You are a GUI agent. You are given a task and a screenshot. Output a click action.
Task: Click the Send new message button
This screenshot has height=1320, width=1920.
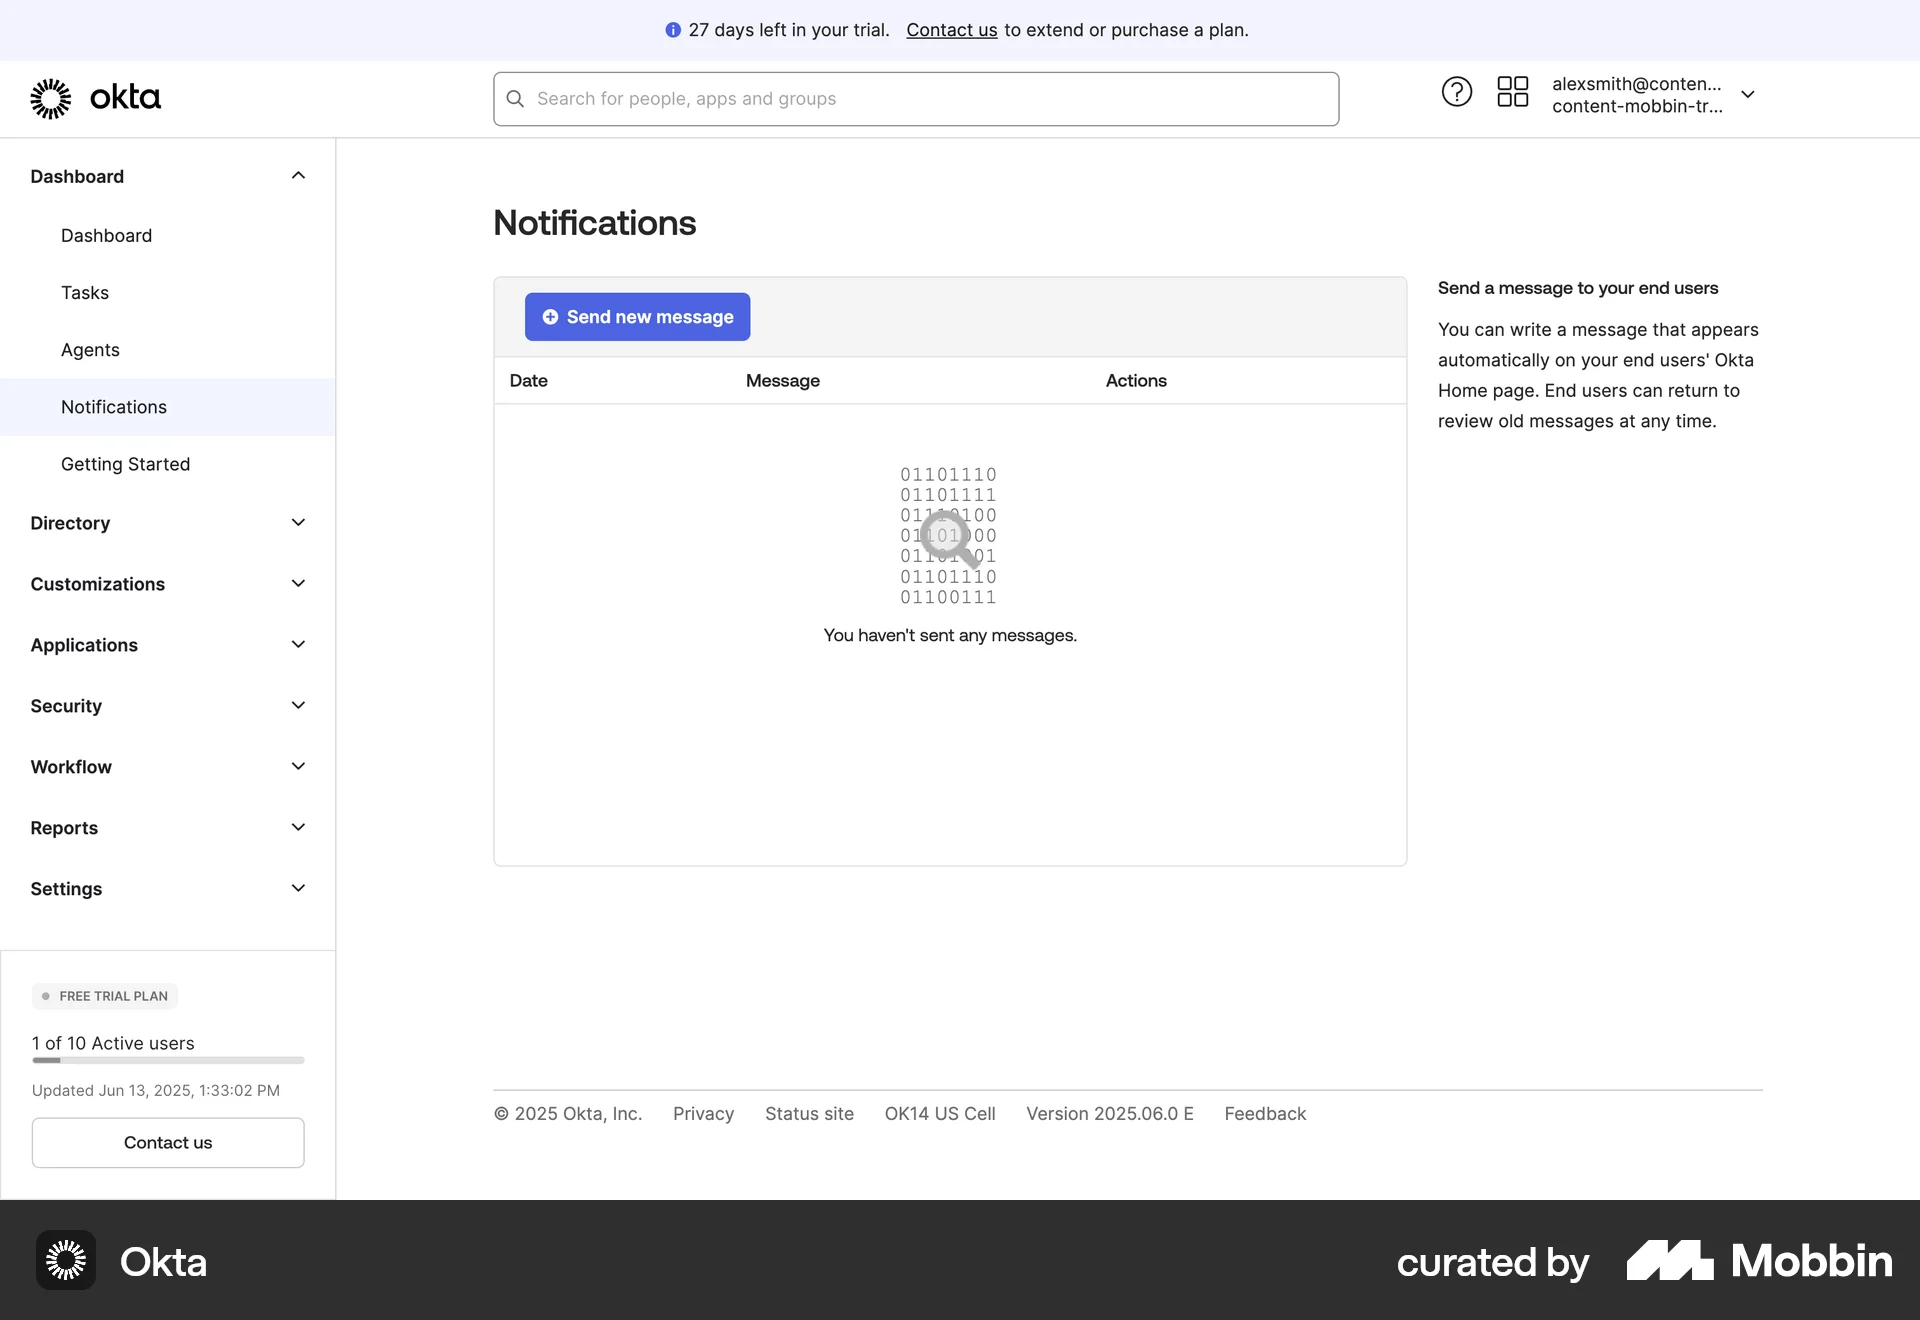(x=637, y=317)
